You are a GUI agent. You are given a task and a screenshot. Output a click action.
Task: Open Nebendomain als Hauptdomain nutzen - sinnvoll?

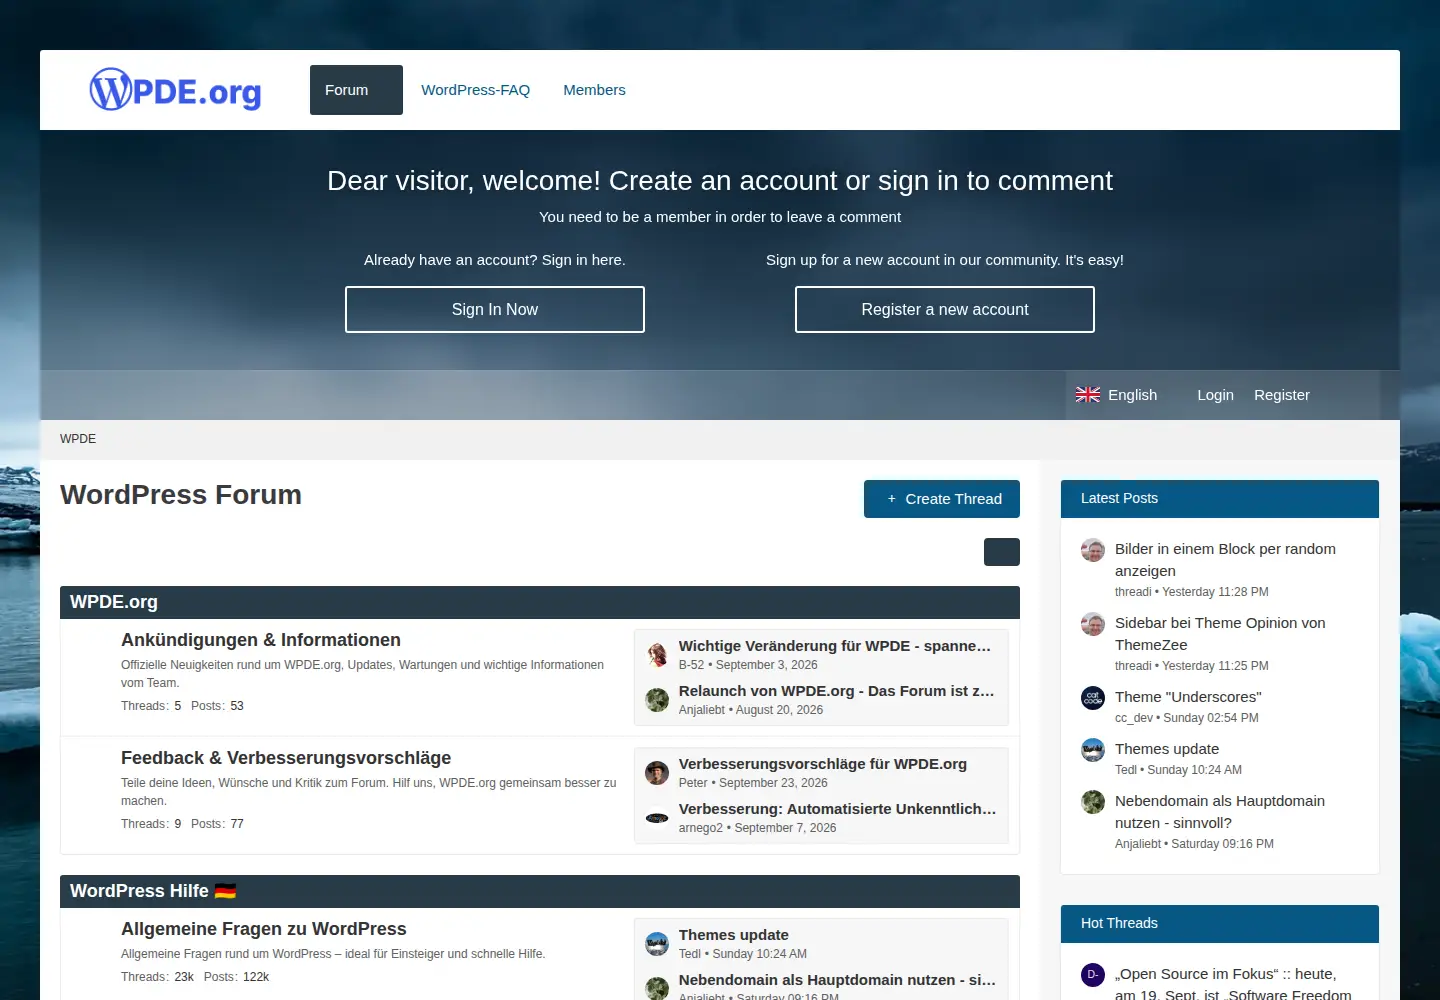point(1220,812)
